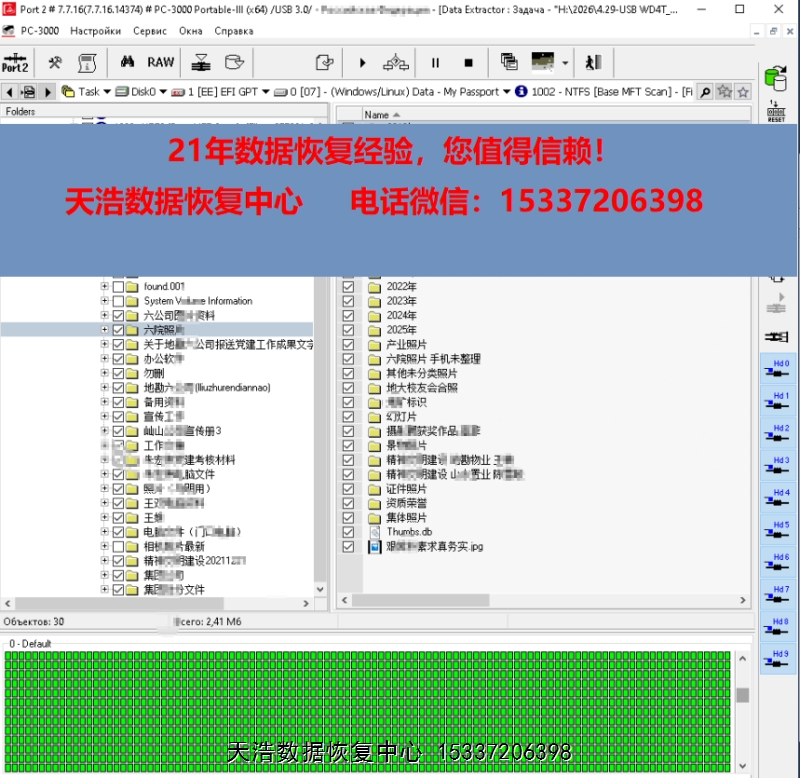
Task: Select the Hd 5 head icon
Action: click(x=777, y=530)
